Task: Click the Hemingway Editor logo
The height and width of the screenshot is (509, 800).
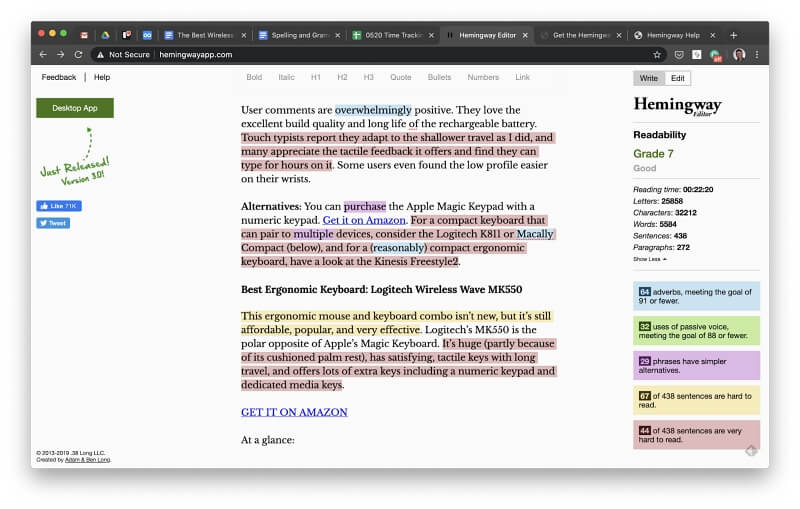Action: click(x=678, y=106)
